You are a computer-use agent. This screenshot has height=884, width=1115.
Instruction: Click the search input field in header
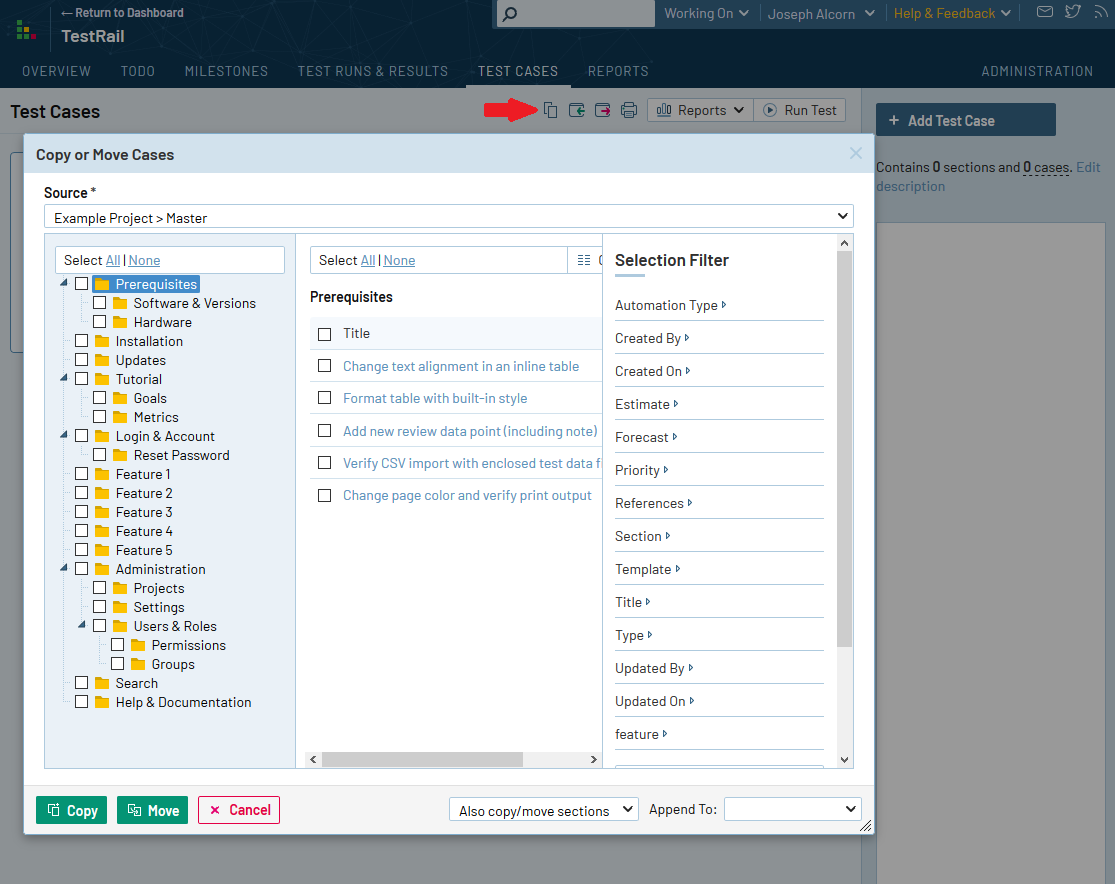click(575, 14)
